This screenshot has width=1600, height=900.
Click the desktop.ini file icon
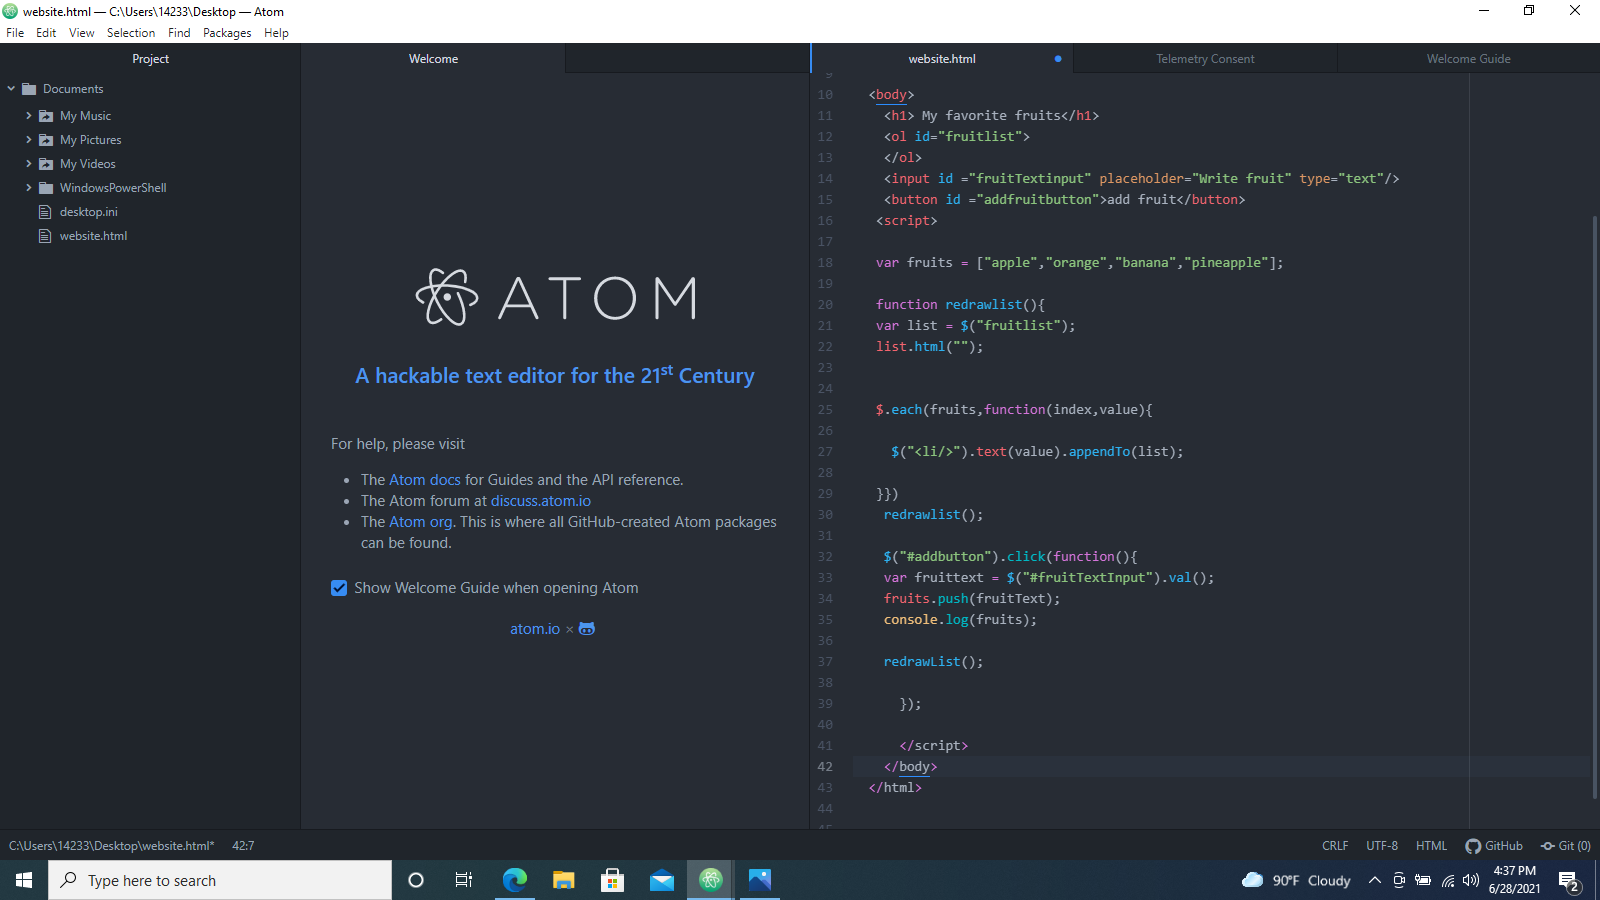click(45, 212)
